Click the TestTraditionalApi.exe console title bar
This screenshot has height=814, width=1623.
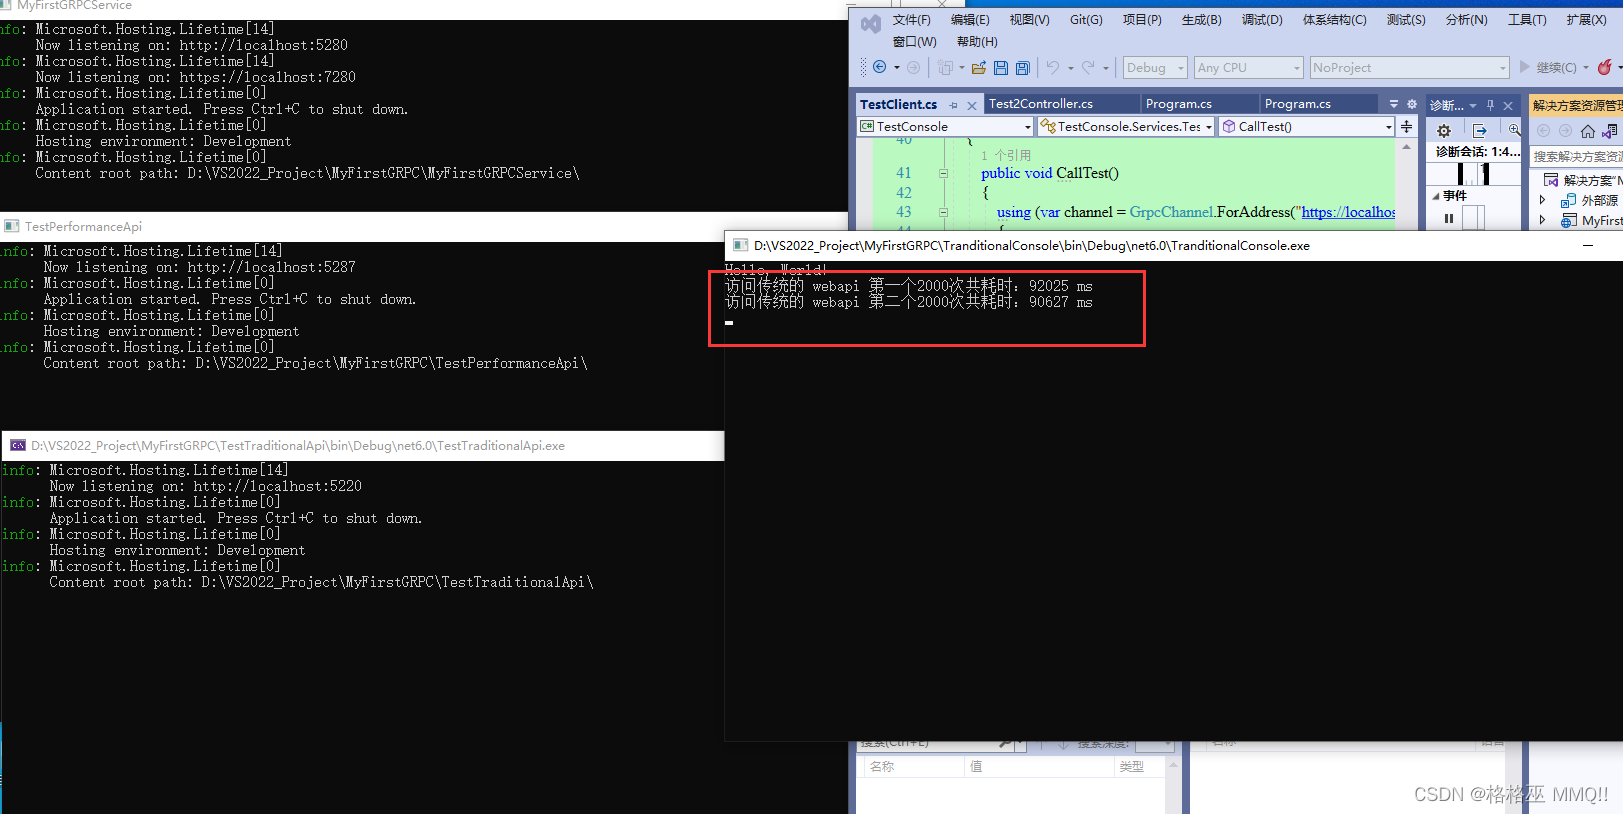[363, 446]
